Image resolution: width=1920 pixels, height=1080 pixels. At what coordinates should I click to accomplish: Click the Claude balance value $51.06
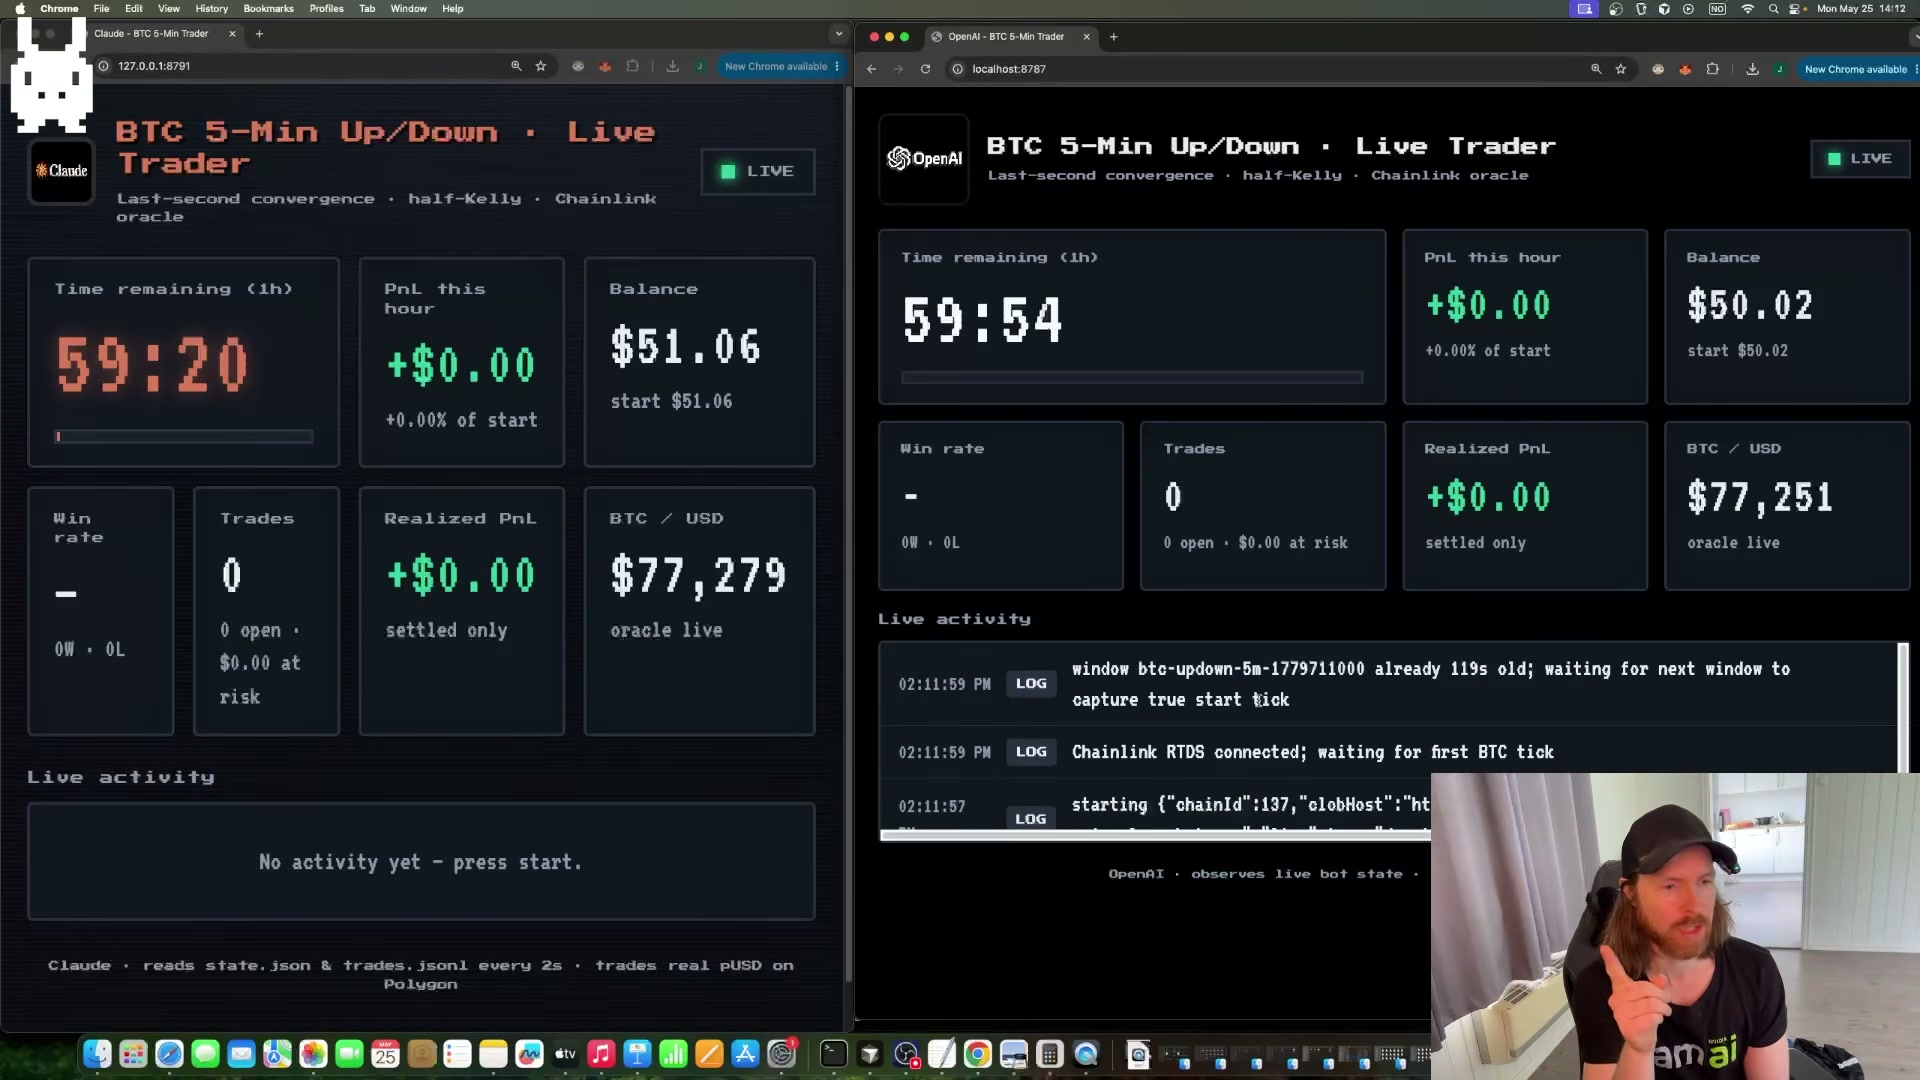tap(685, 347)
